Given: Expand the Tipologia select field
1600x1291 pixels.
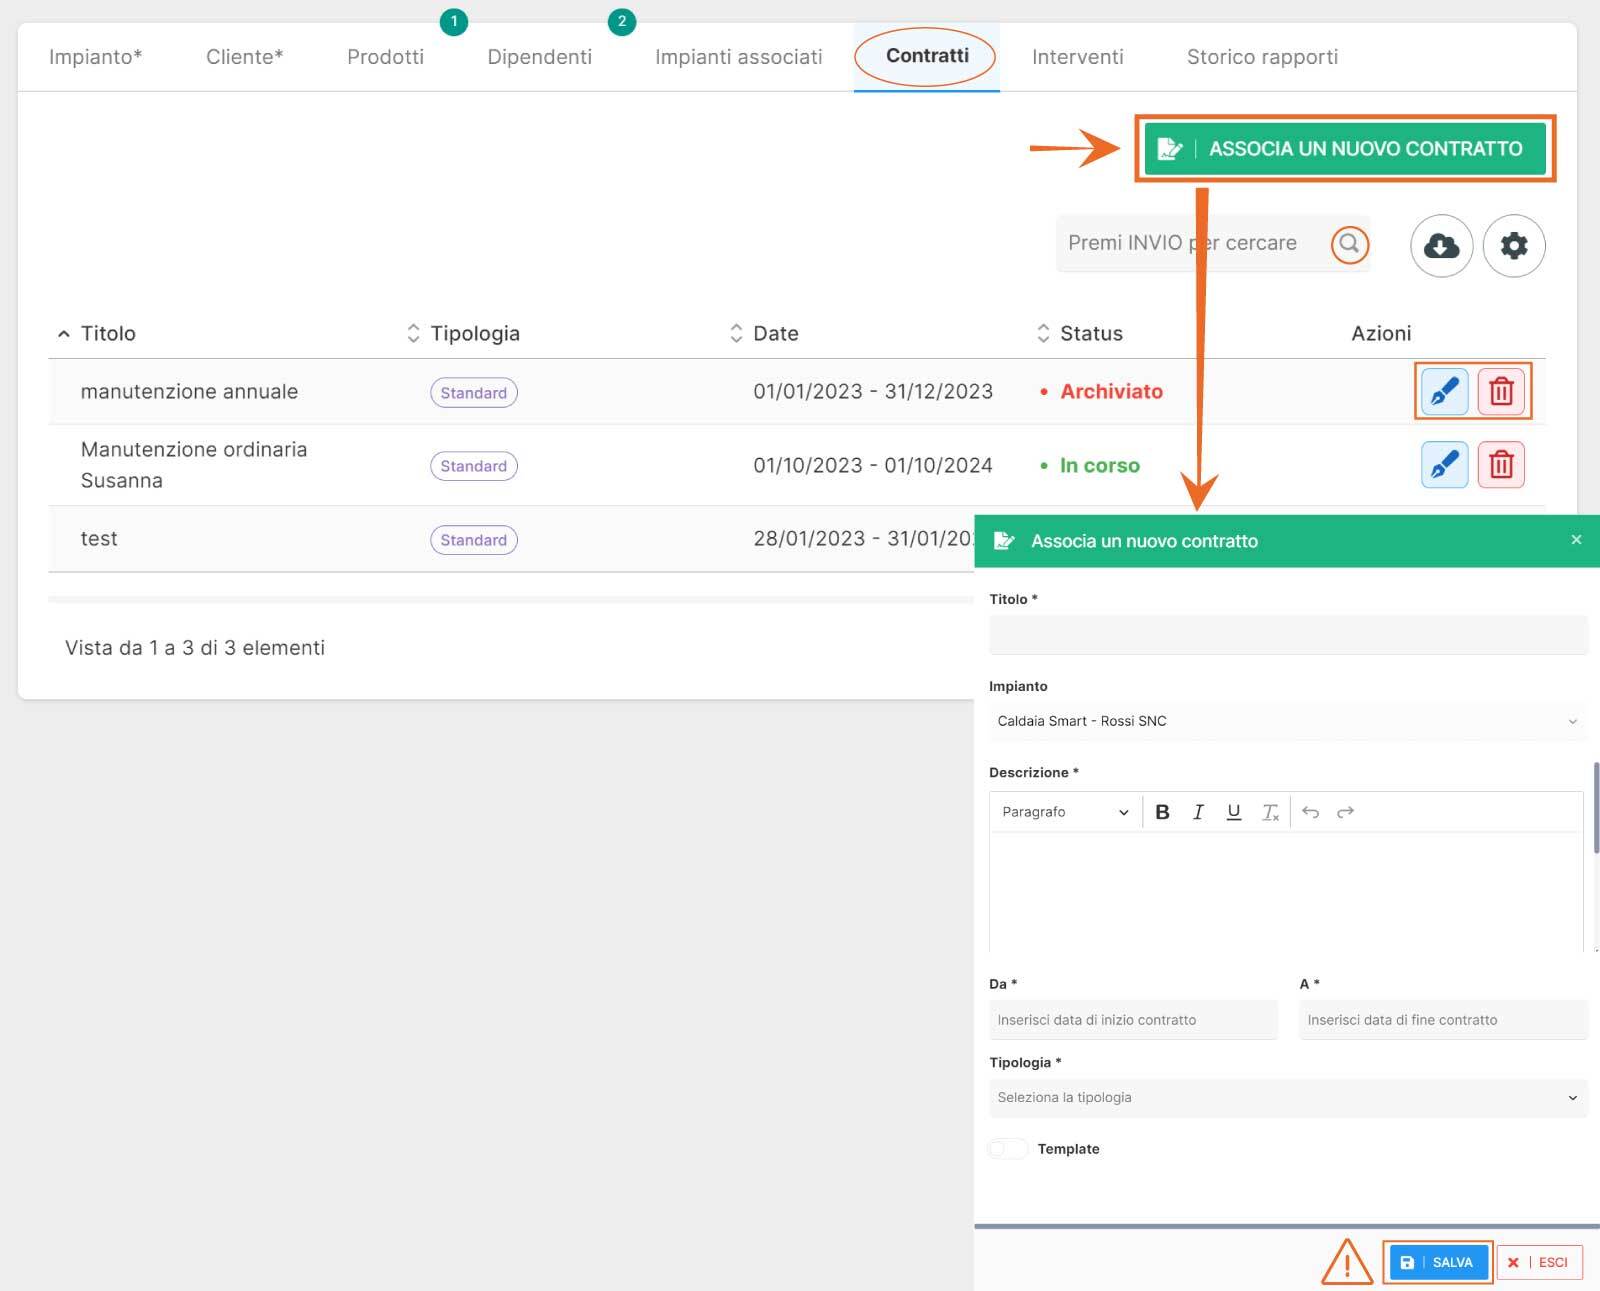Looking at the screenshot, I should tap(1287, 1098).
